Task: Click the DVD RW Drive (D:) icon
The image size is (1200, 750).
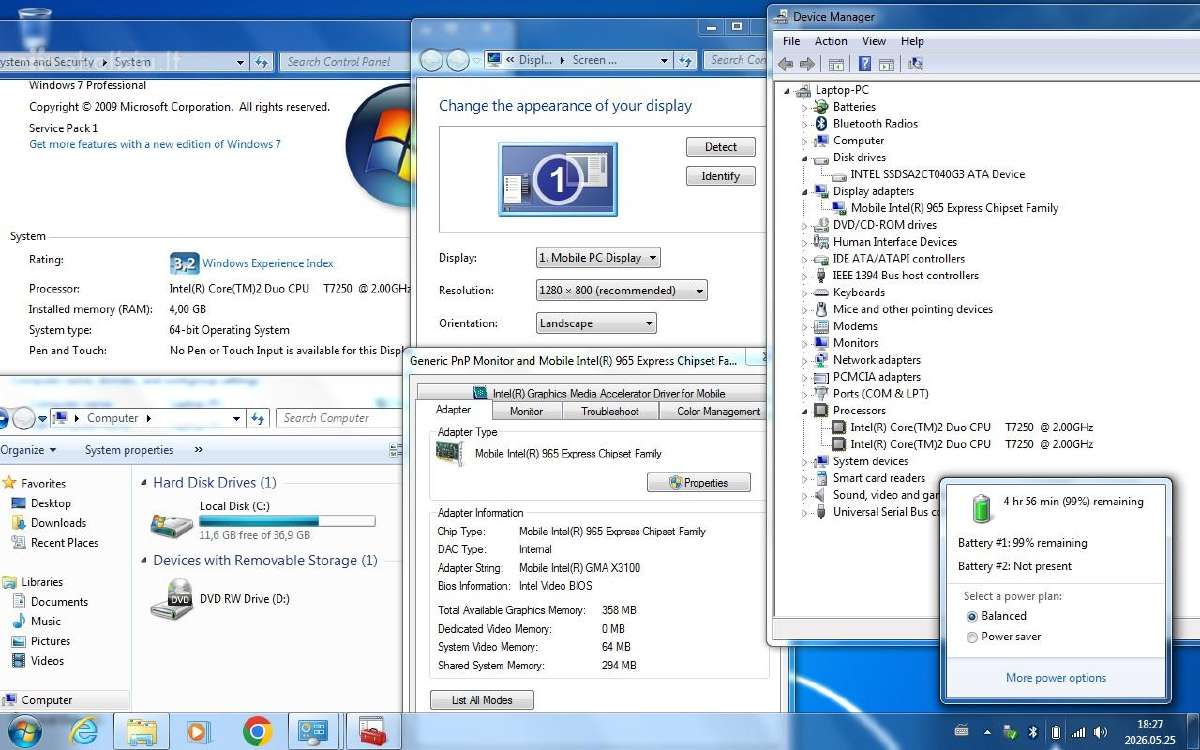Action: pyautogui.click(x=171, y=600)
